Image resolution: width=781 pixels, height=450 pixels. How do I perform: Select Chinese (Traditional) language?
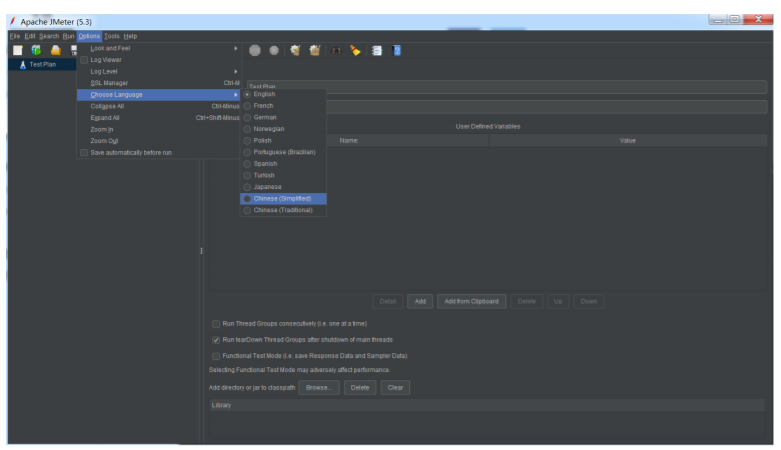[283, 210]
